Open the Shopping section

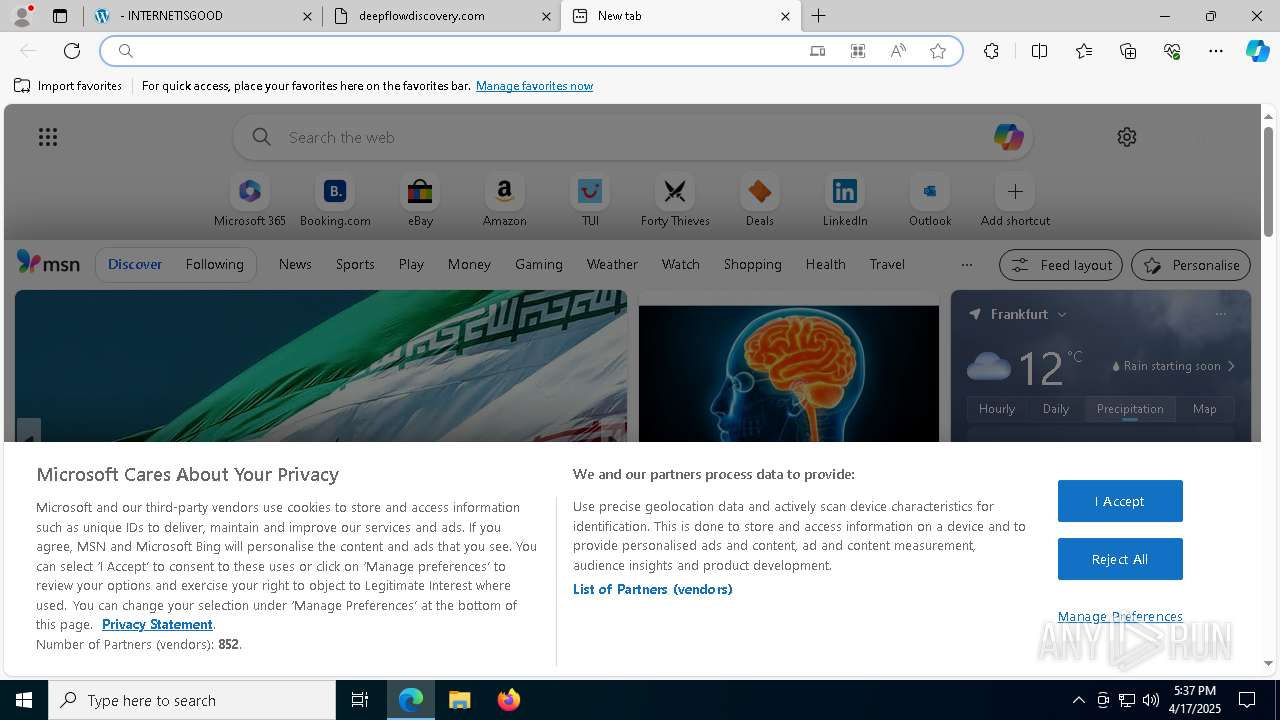(x=753, y=264)
